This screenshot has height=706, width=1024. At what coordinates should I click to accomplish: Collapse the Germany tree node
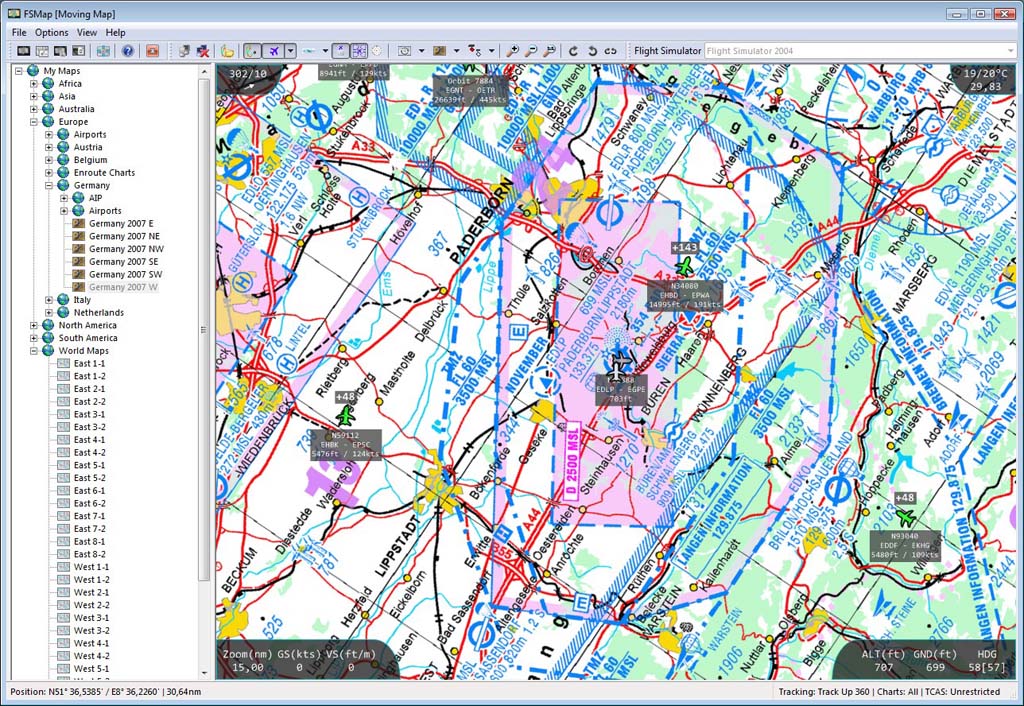coord(48,185)
